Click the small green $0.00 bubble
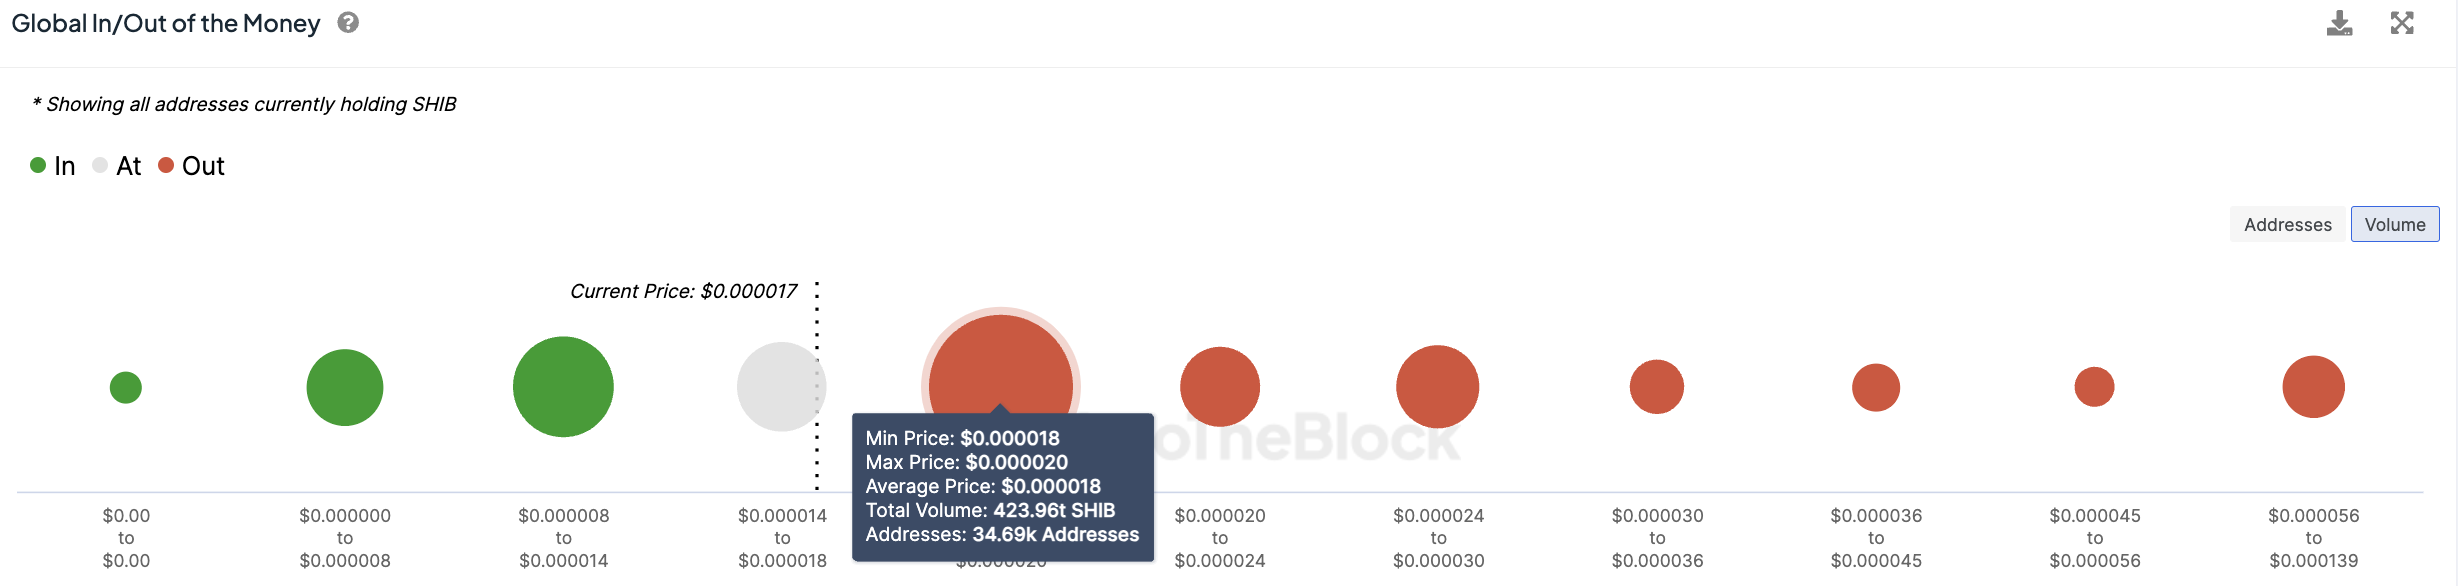 point(126,387)
